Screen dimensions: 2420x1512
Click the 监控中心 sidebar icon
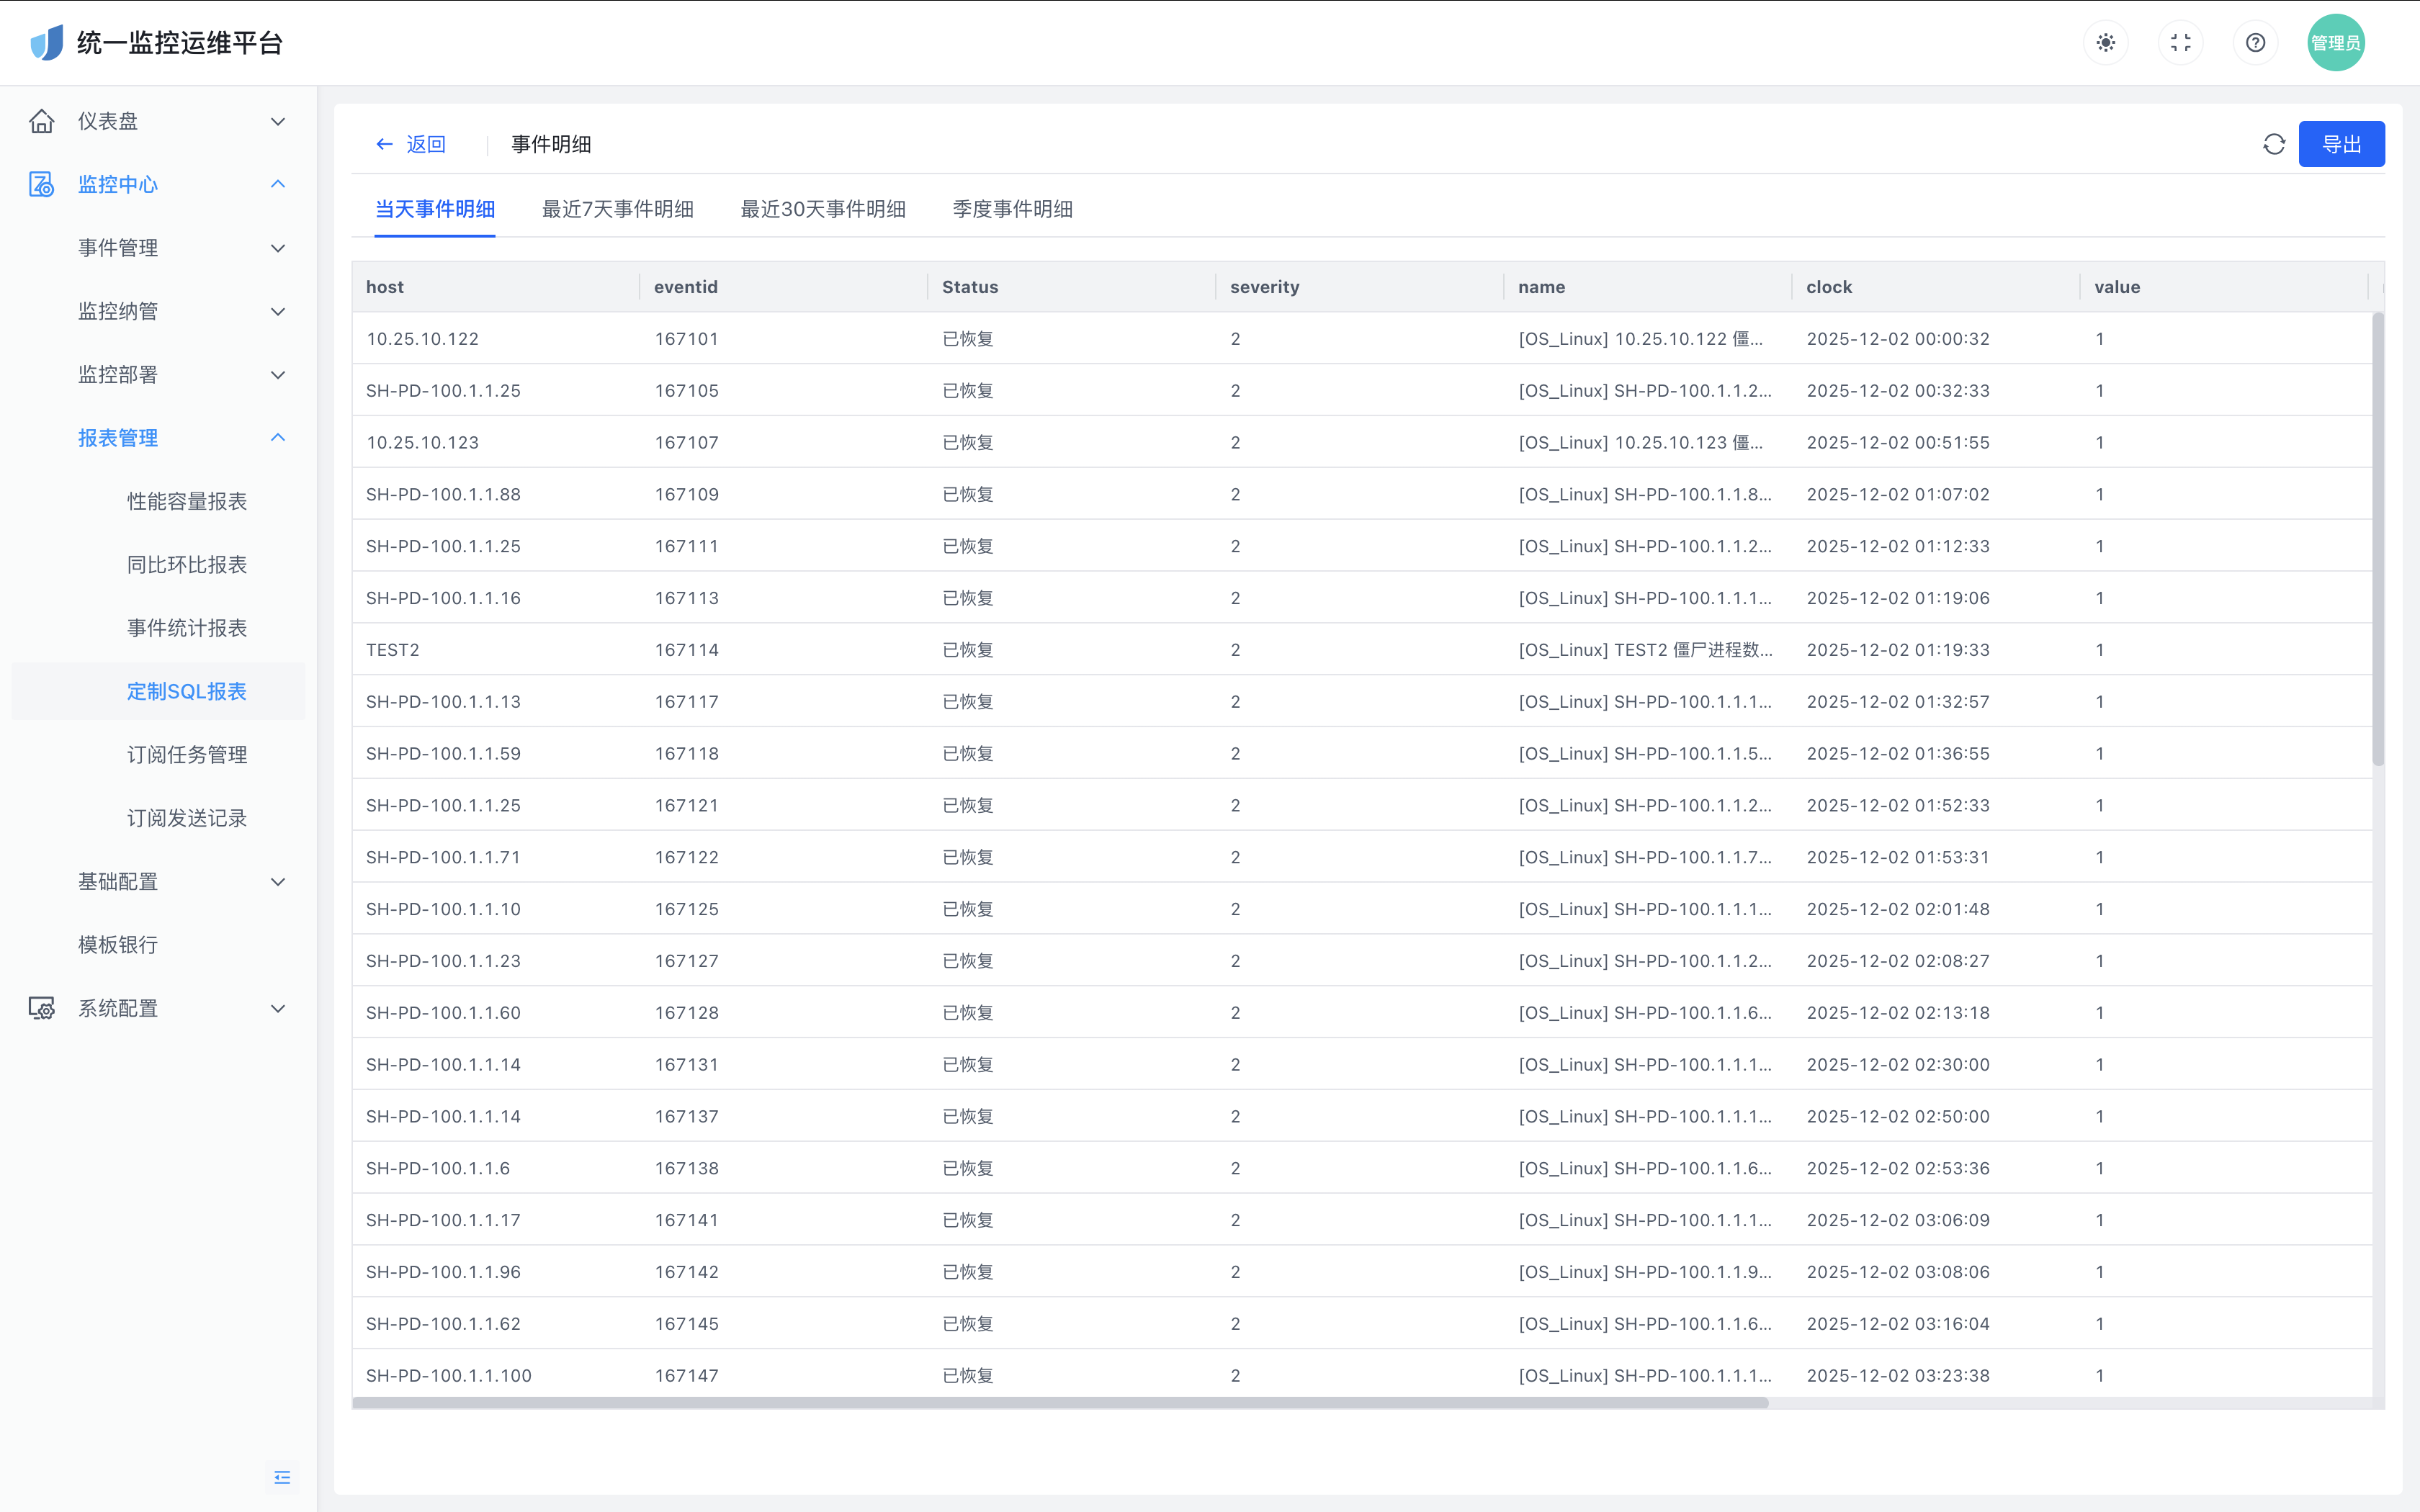pos(42,184)
